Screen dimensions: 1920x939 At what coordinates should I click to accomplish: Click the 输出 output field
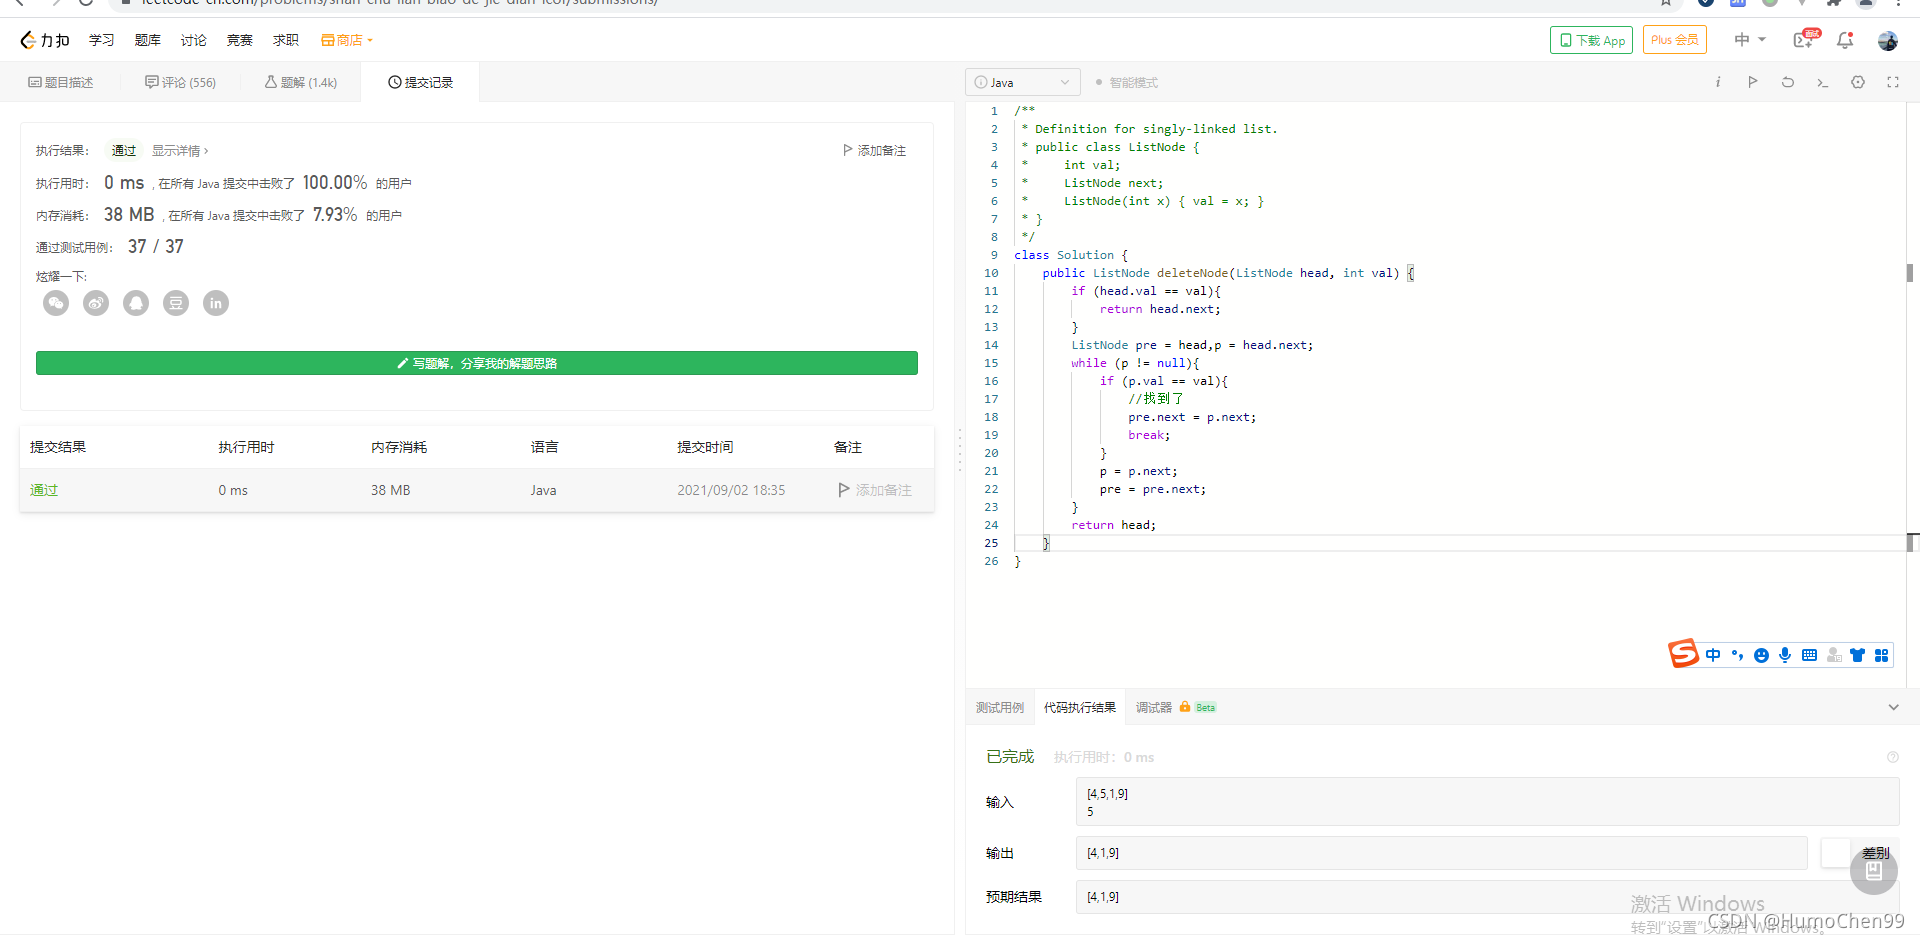click(x=1441, y=853)
